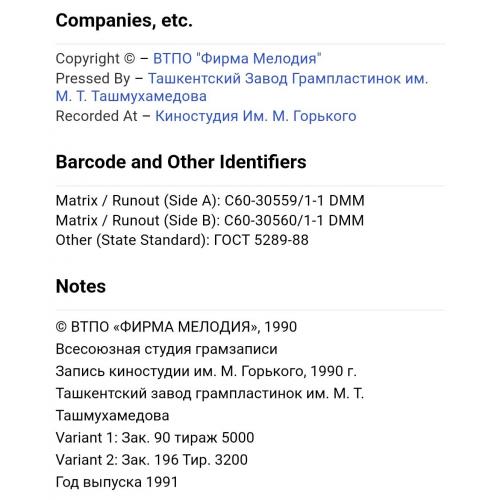Click the Запись киностудии им. М. Горького note

[x=206, y=371]
